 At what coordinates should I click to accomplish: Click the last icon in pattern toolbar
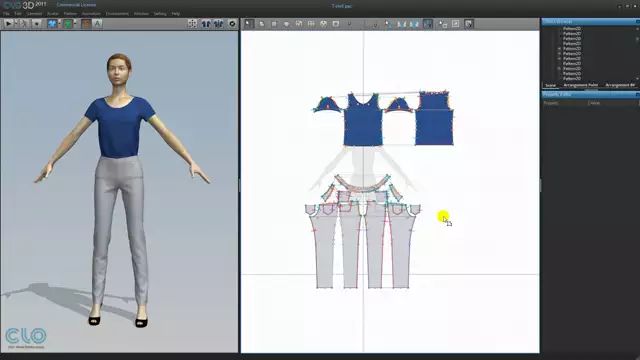[x=469, y=24]
